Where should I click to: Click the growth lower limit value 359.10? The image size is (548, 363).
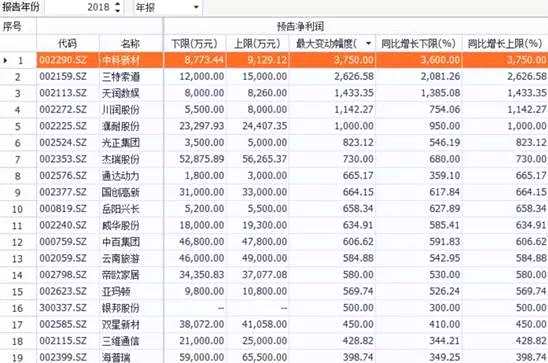(445, 175)
